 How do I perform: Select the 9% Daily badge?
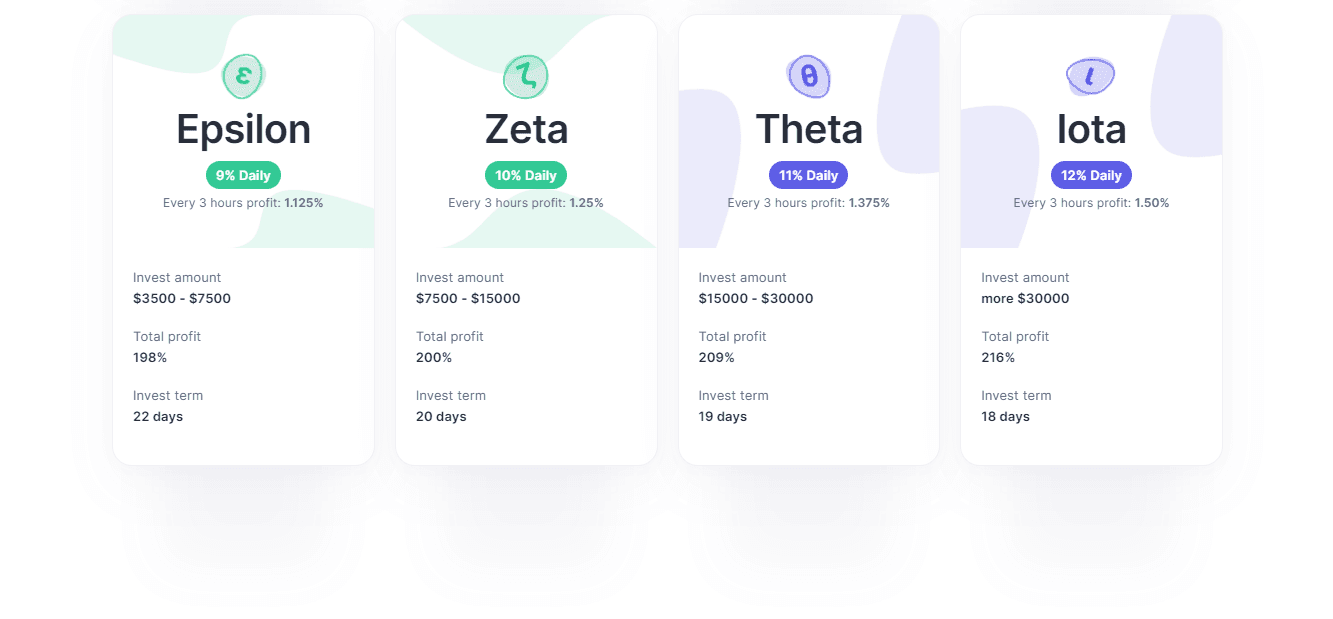pos(243,175)
